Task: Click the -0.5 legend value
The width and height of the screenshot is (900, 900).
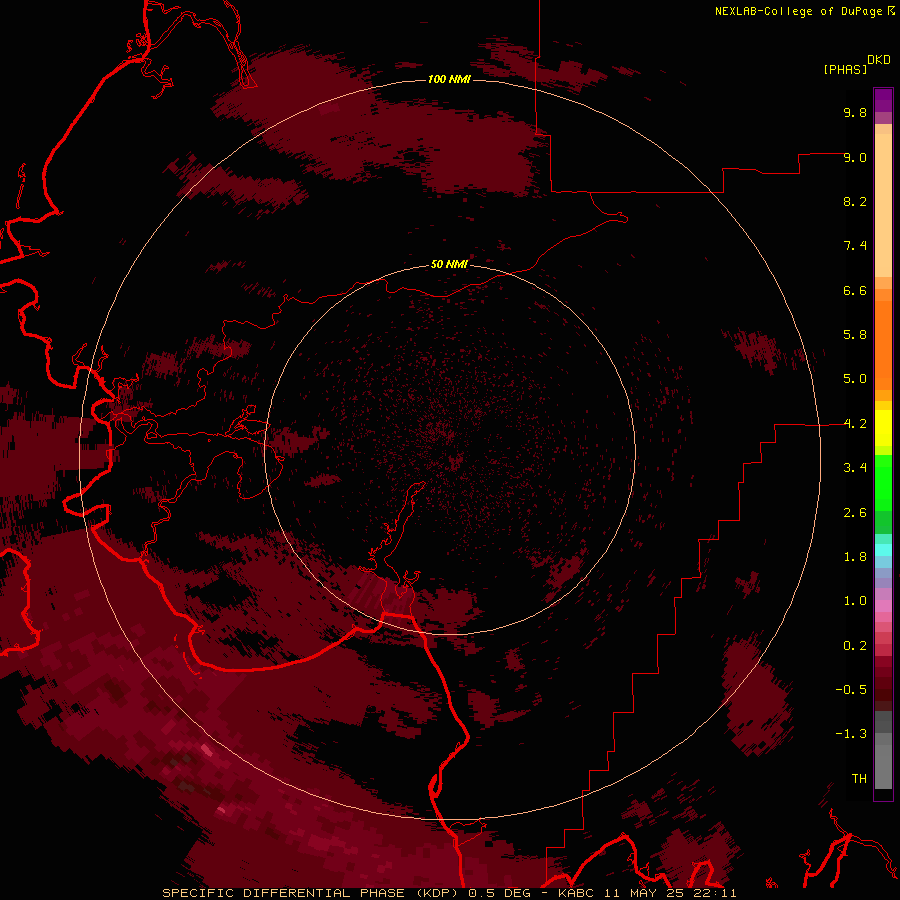Action: [x=851, y=690]
